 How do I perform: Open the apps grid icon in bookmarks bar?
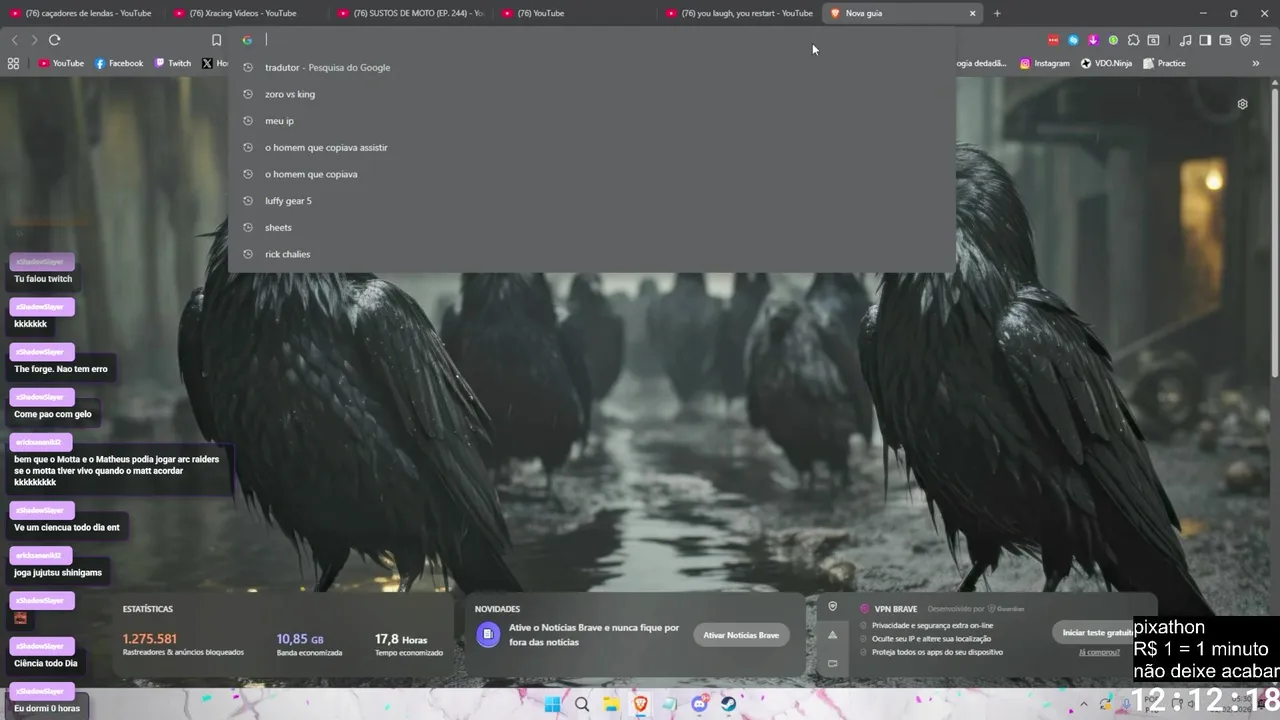point(13,63)
